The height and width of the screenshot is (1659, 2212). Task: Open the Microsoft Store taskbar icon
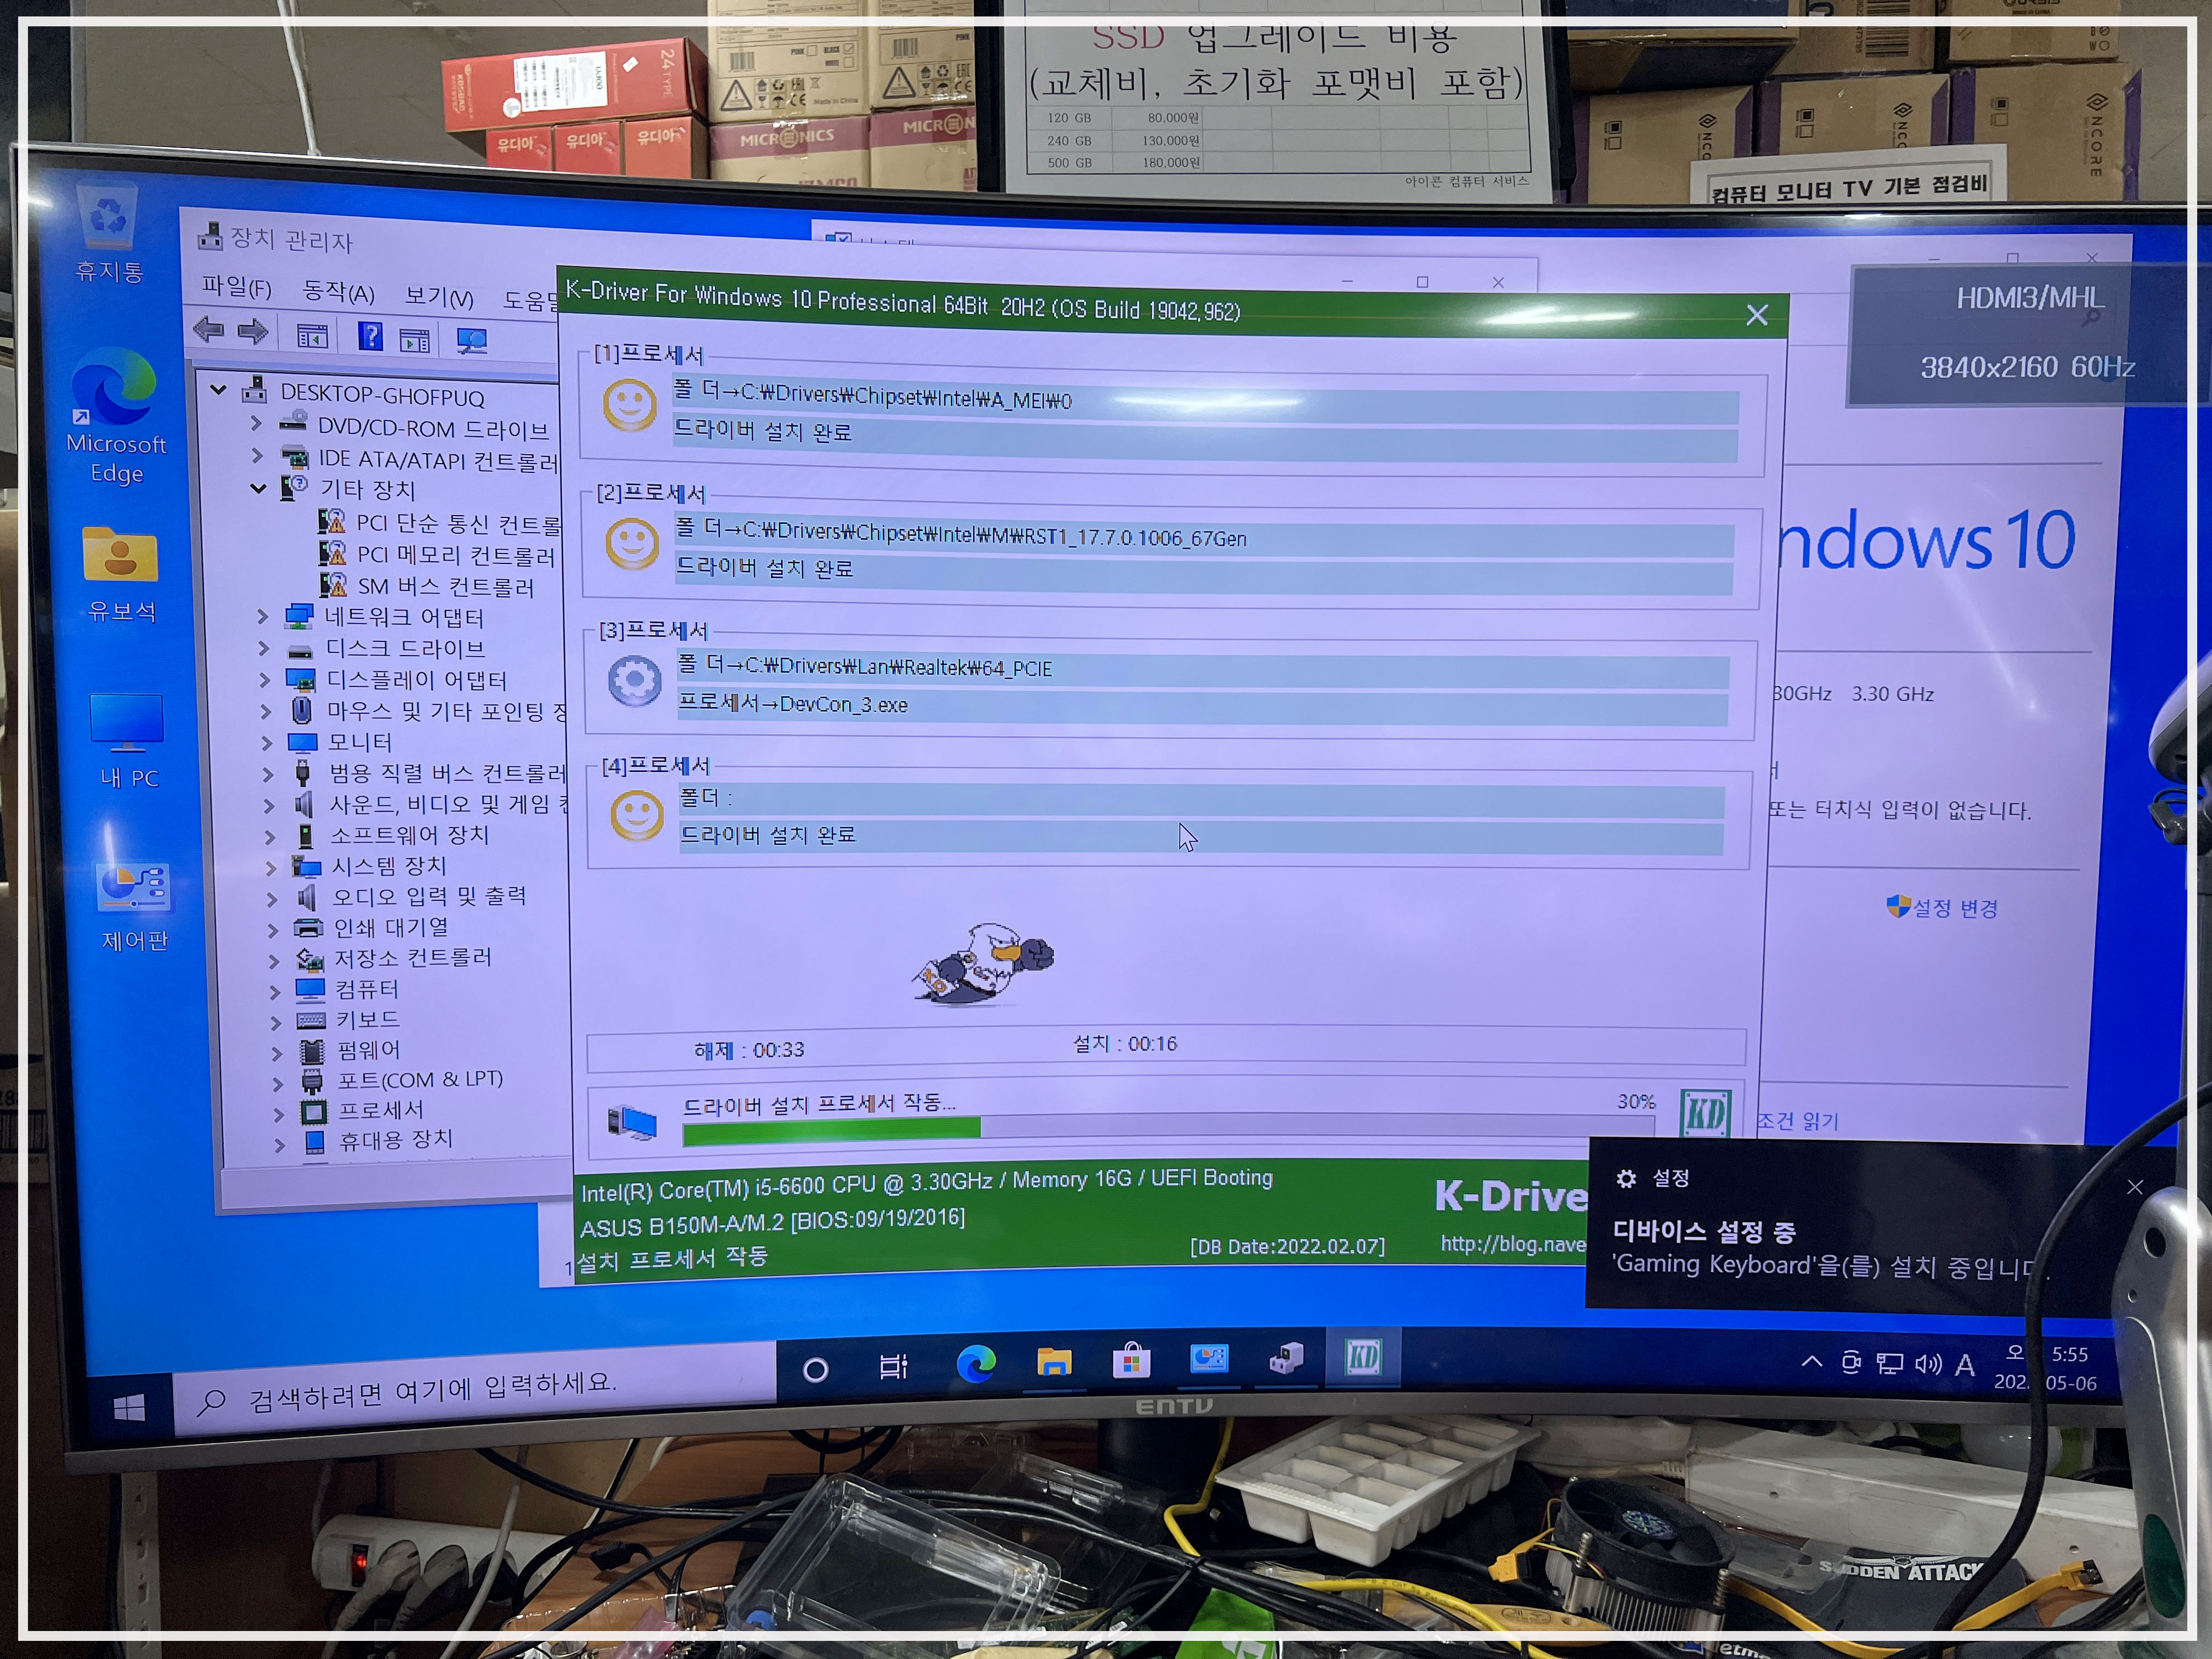[x=1131, y=1361]
